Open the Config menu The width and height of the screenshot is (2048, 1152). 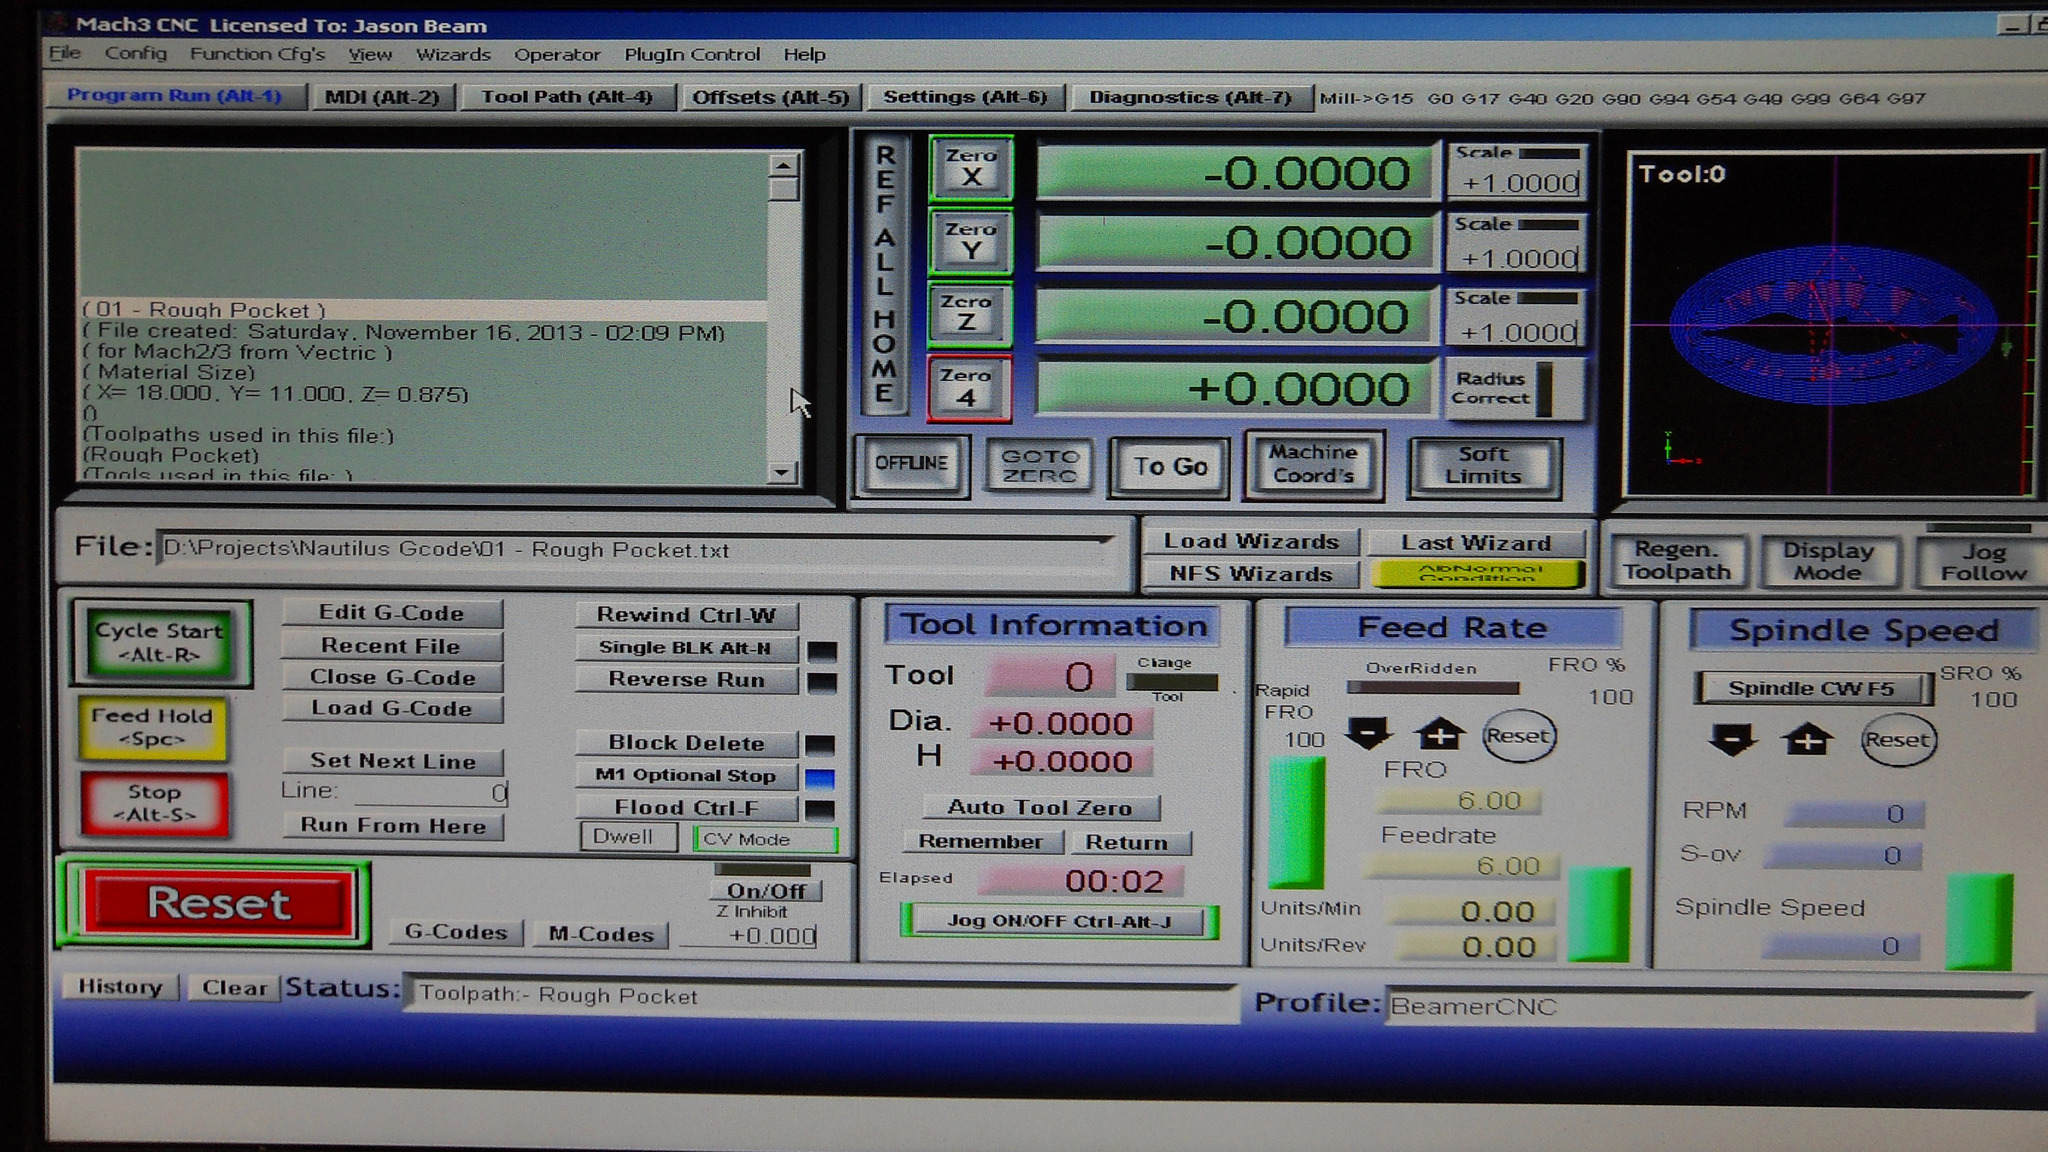(x=135, y=54)
